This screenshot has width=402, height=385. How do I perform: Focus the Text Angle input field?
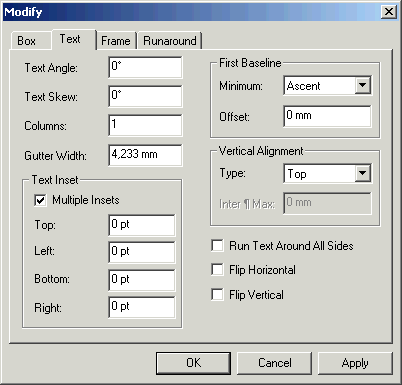[145, 67]
